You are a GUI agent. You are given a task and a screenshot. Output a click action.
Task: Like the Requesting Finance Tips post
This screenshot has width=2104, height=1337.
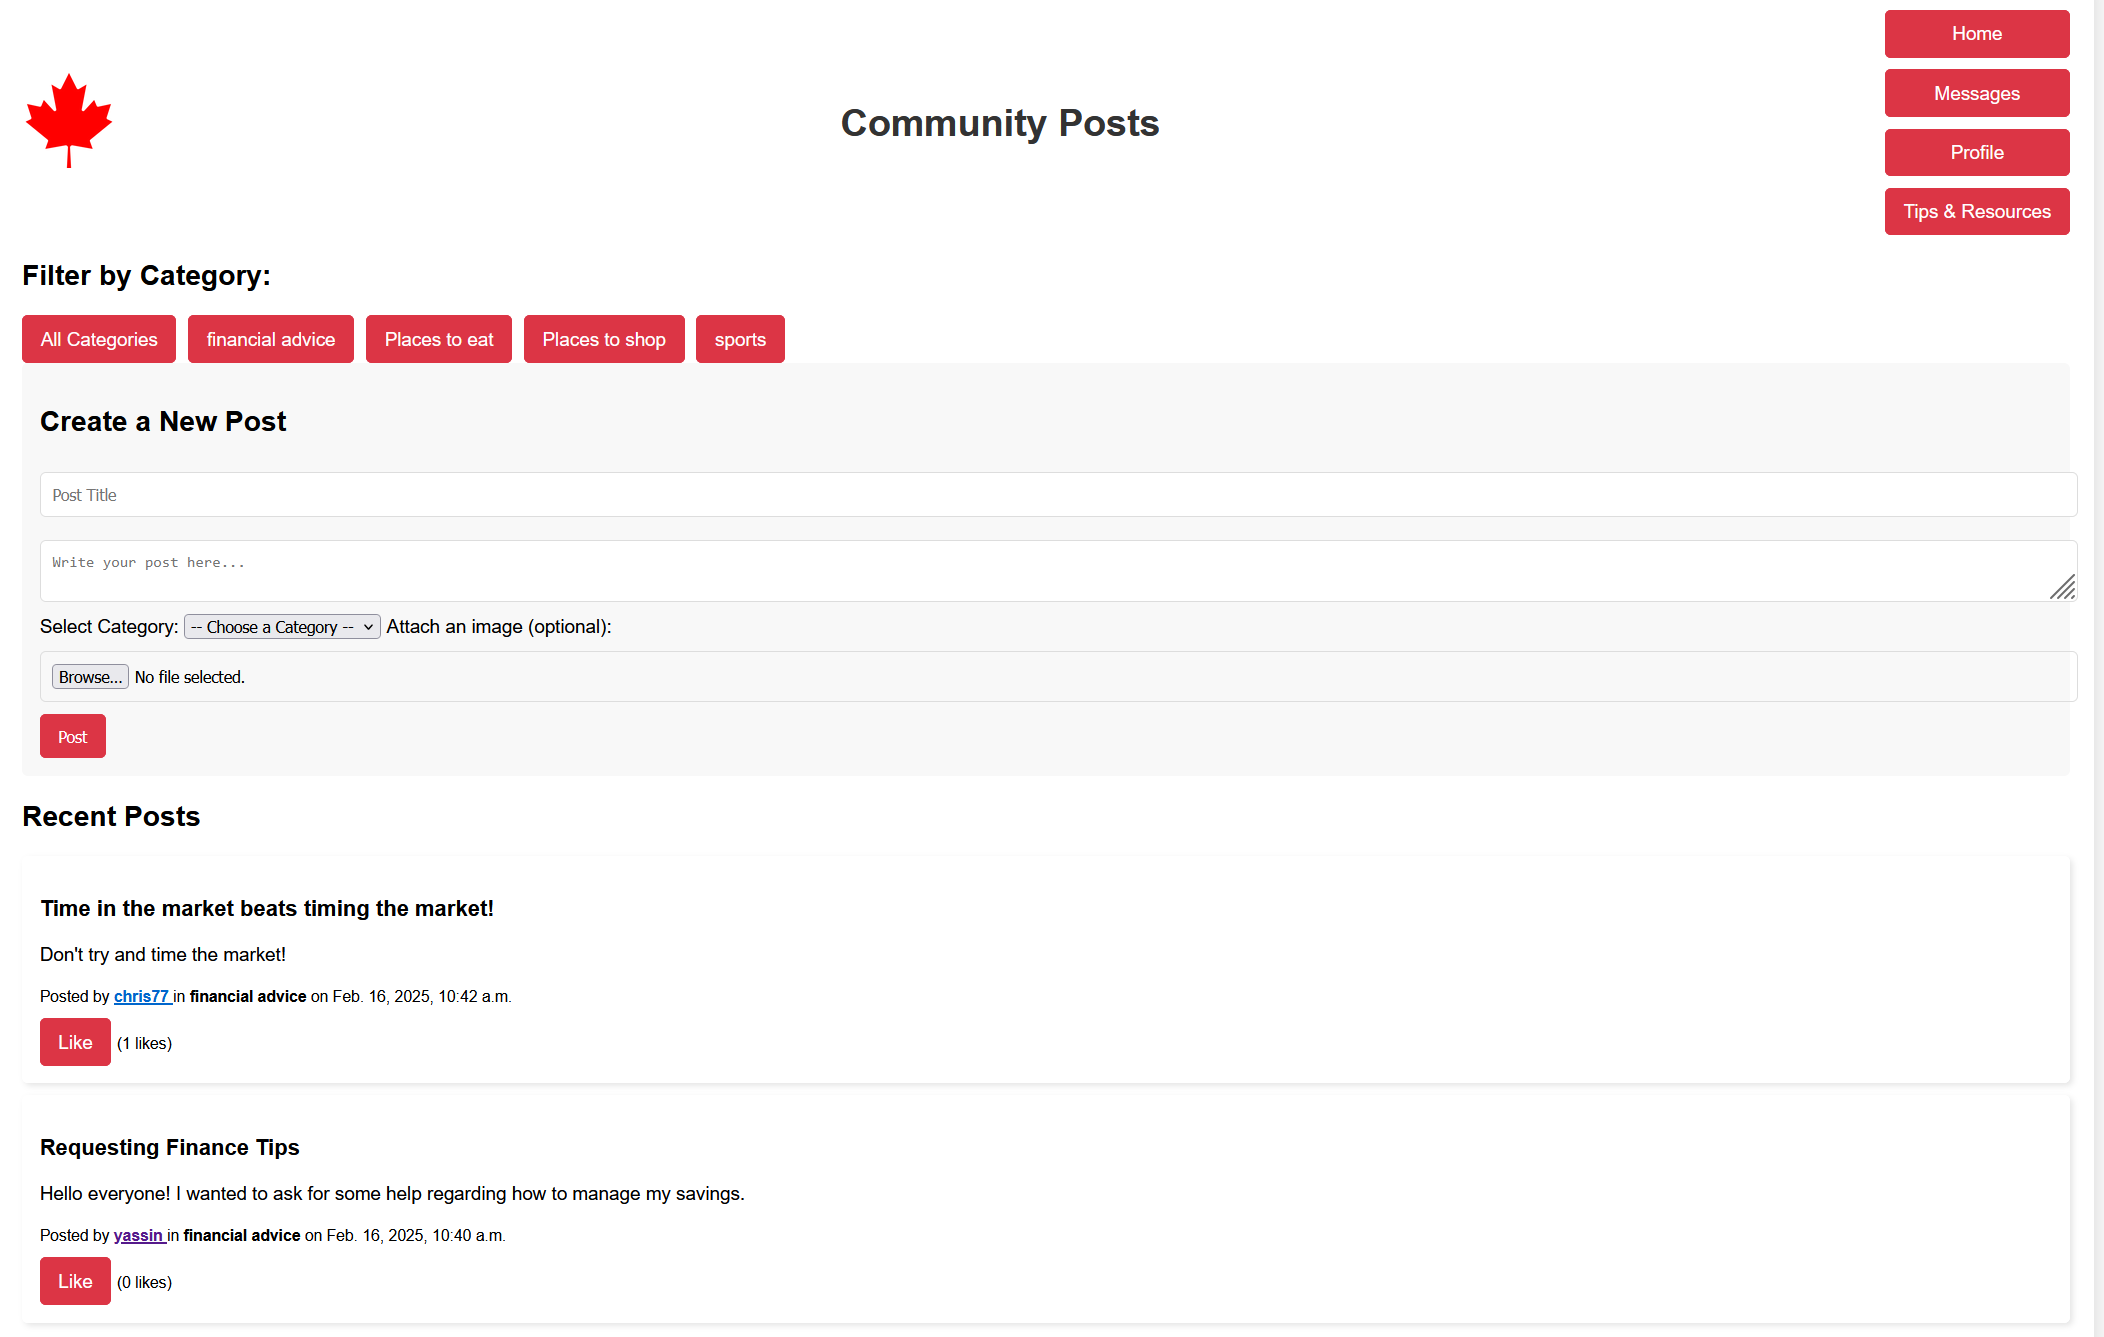[x=75, y=1281]
